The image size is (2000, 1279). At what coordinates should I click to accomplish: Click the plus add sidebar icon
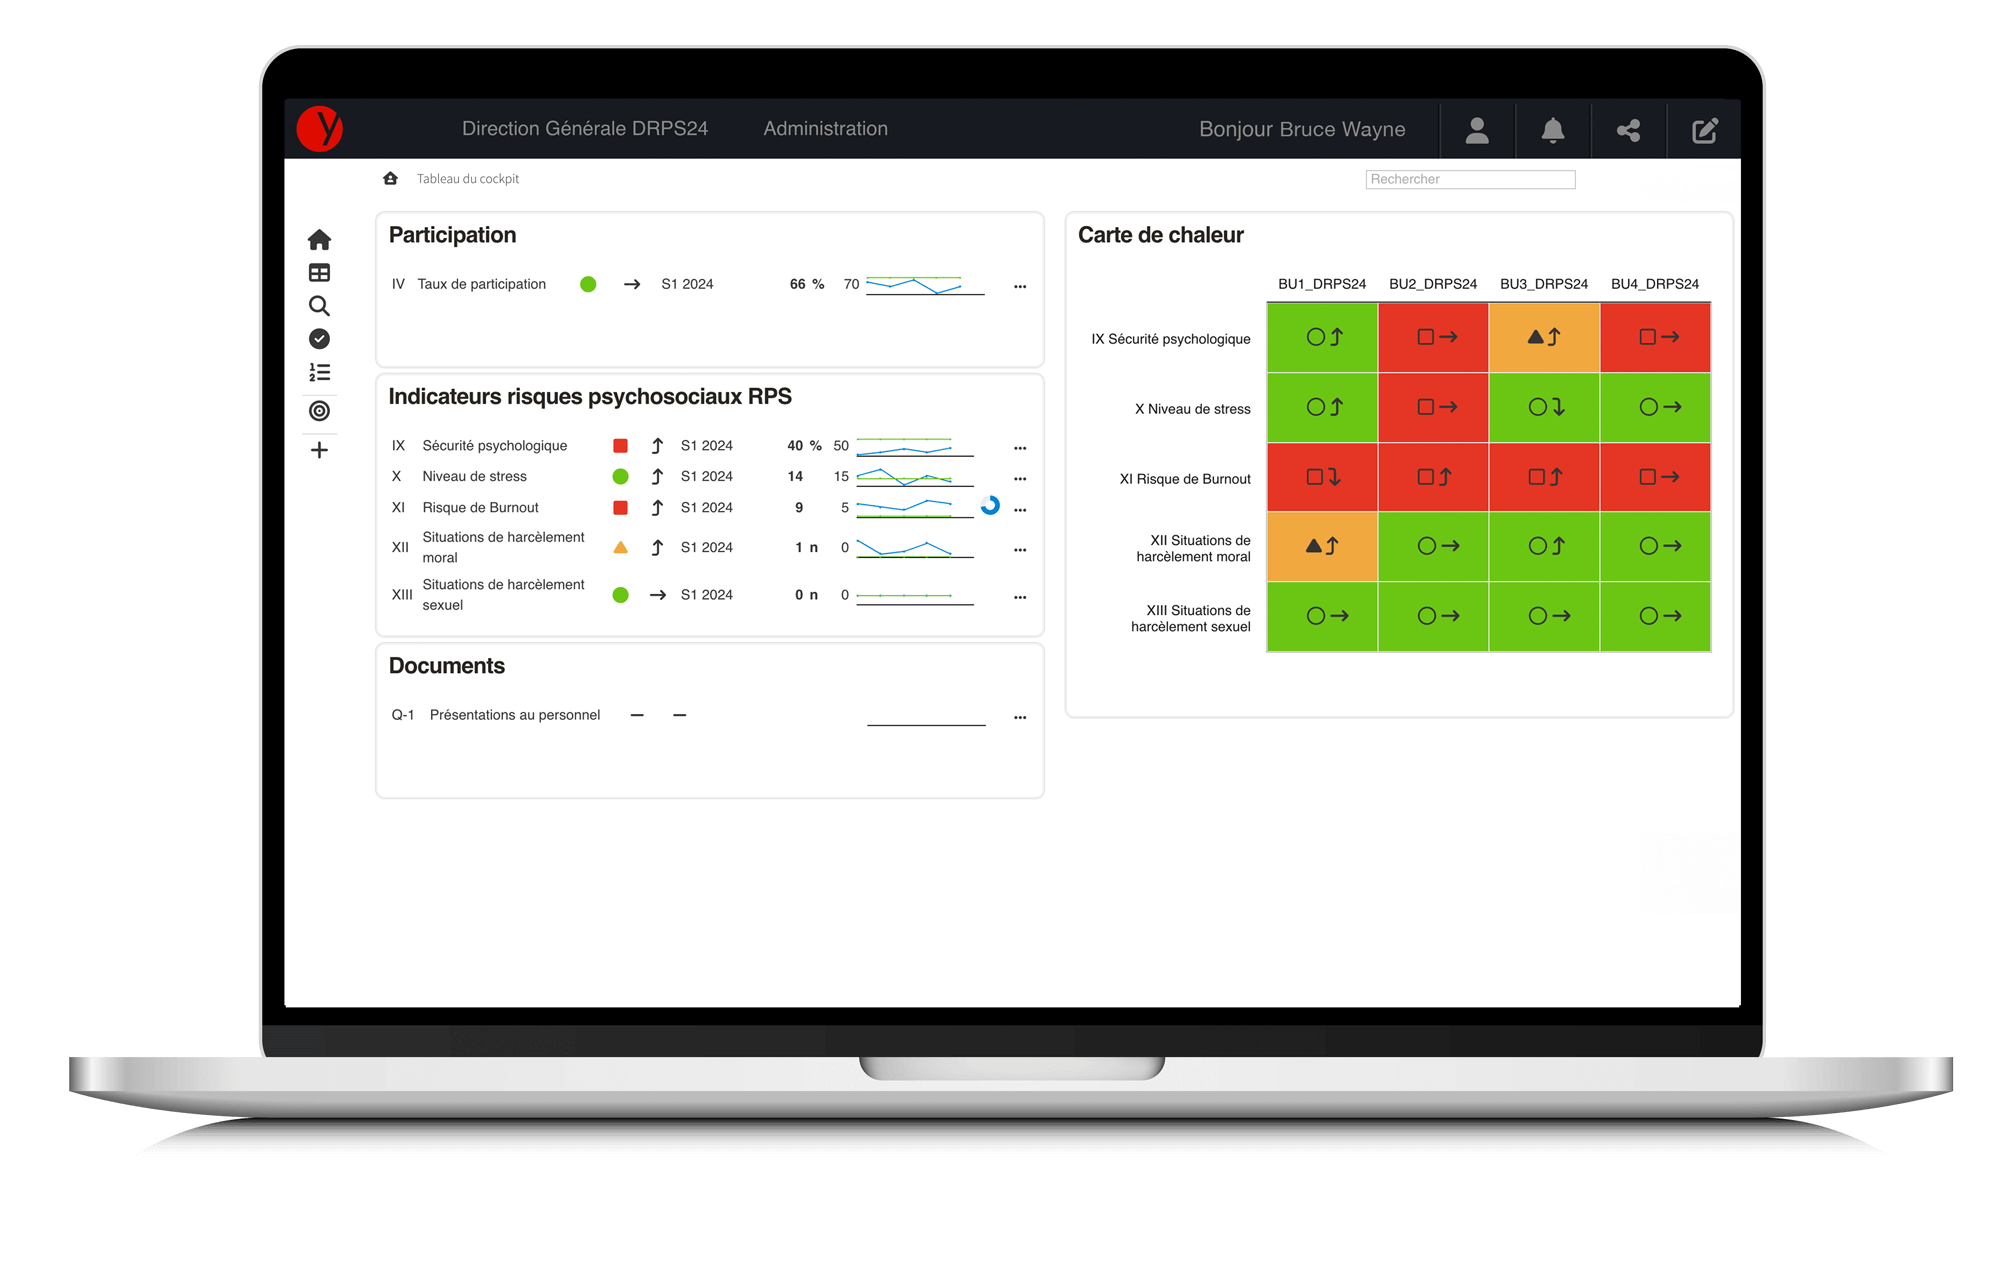319,450
